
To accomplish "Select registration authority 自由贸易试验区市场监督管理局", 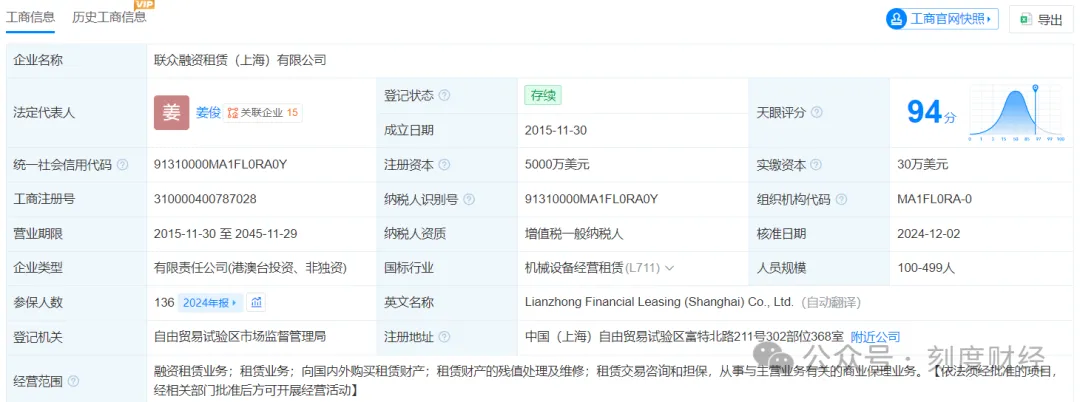I will (240, 337).
